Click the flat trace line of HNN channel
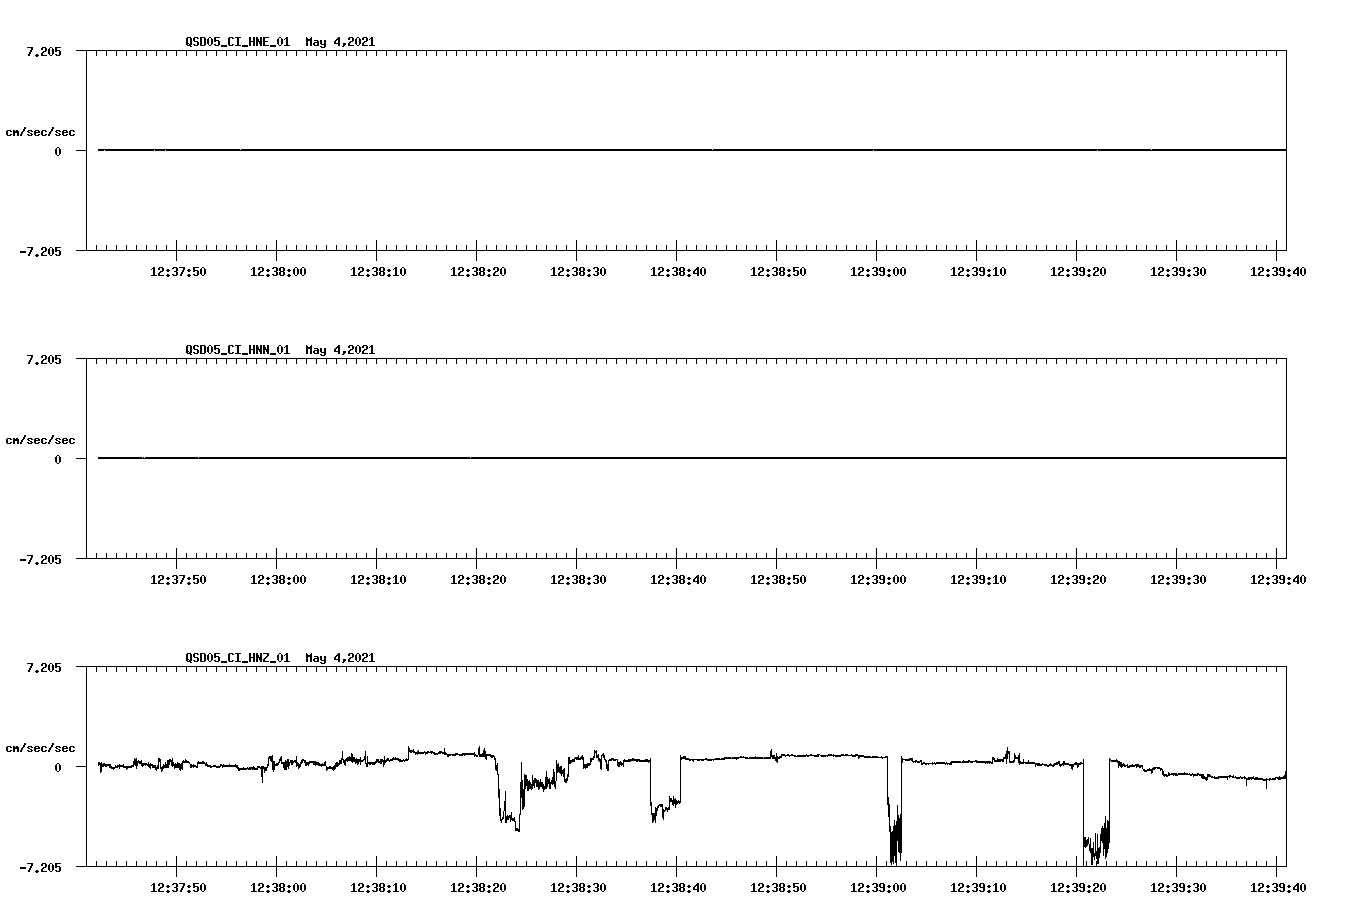The width and height of the screenshot is (1358, 924). (600, 458)
